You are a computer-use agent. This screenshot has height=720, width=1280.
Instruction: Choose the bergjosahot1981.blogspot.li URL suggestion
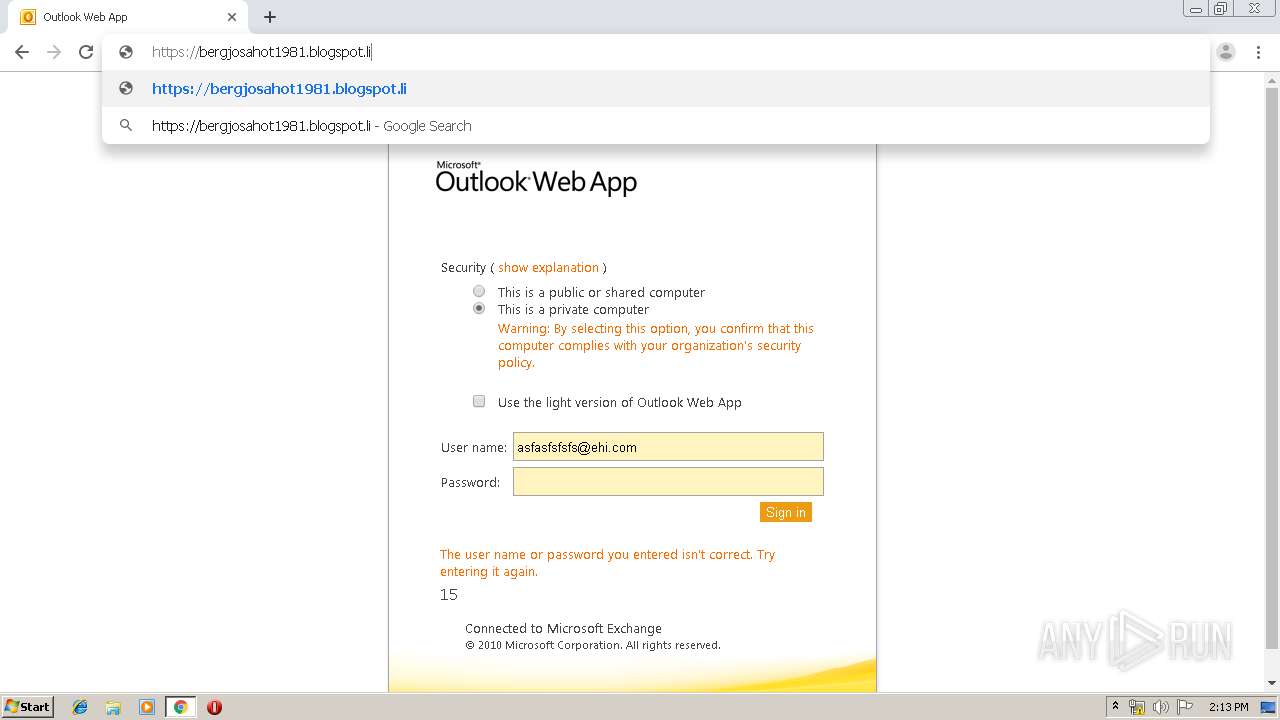656,89
